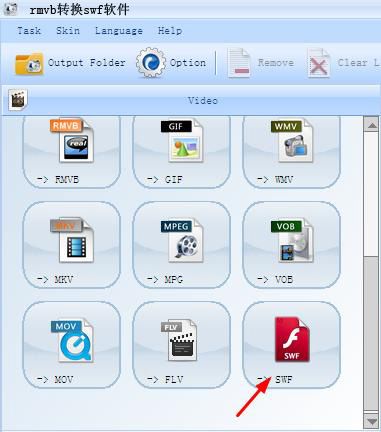Select the SWF Flash format icon

[292, 339]
